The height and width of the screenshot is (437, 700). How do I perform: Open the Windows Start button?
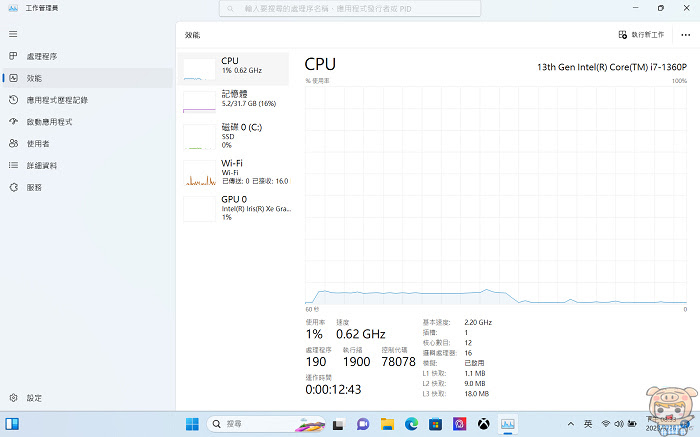click(x=192, y=424)
